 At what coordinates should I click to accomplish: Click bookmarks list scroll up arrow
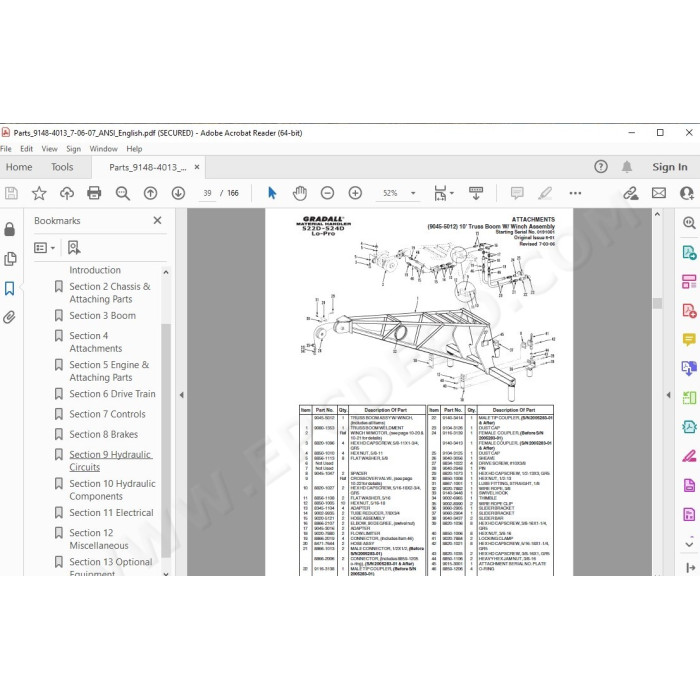point(166,272)
